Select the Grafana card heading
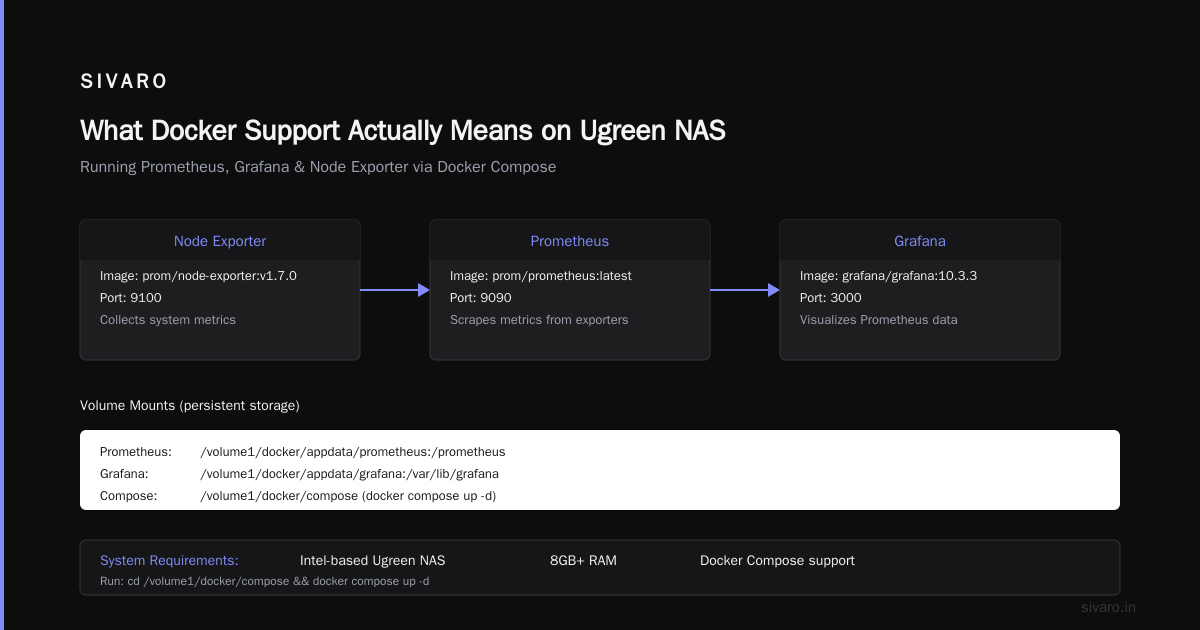This screenshot has height=630, width=1200. [x=920, y=241]
